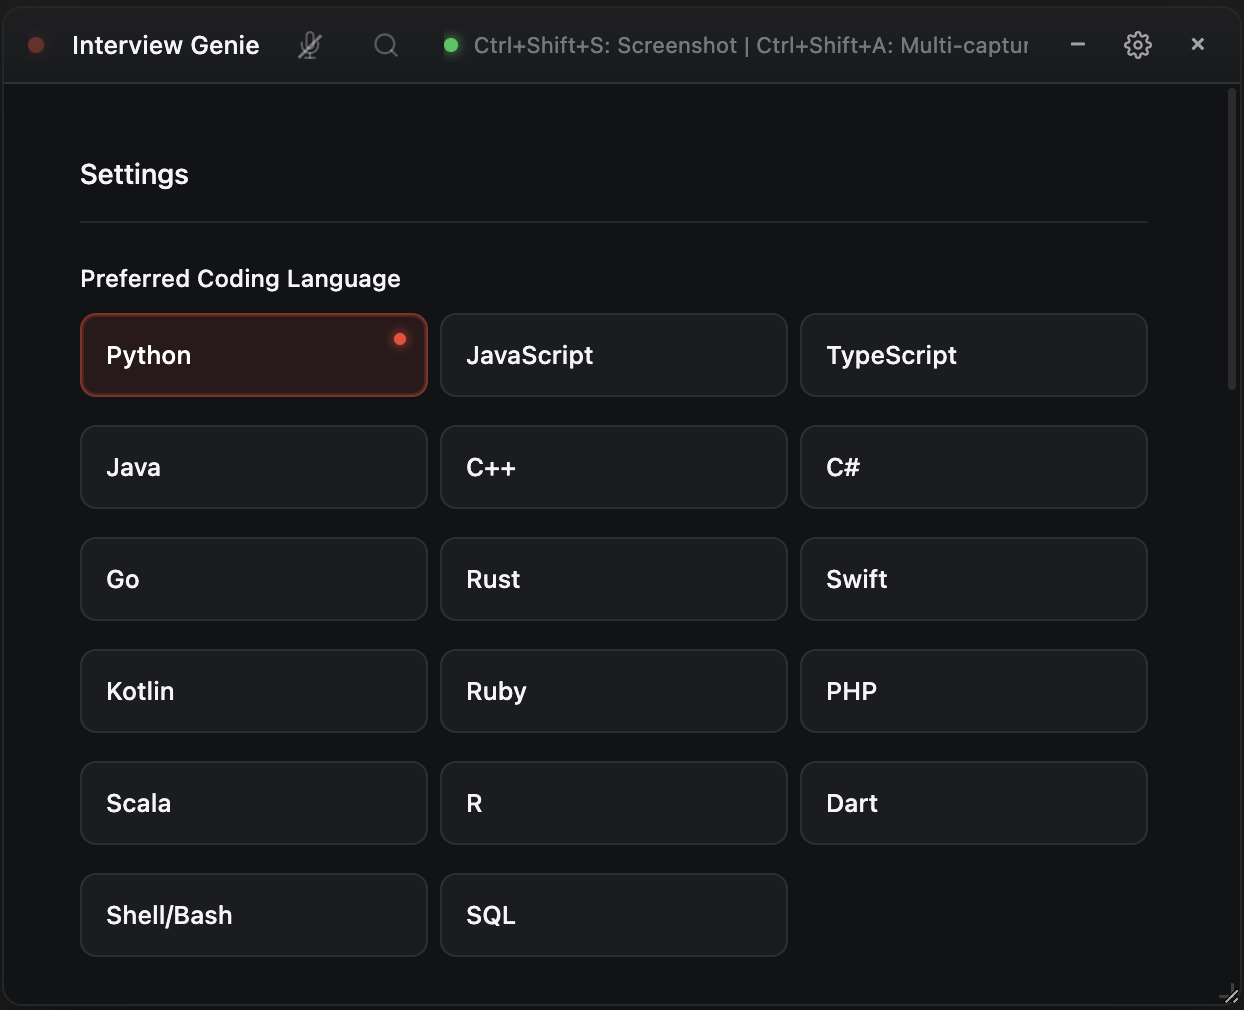
Task: Pick Java as preferred language
Action: click(x=254, y=467)
